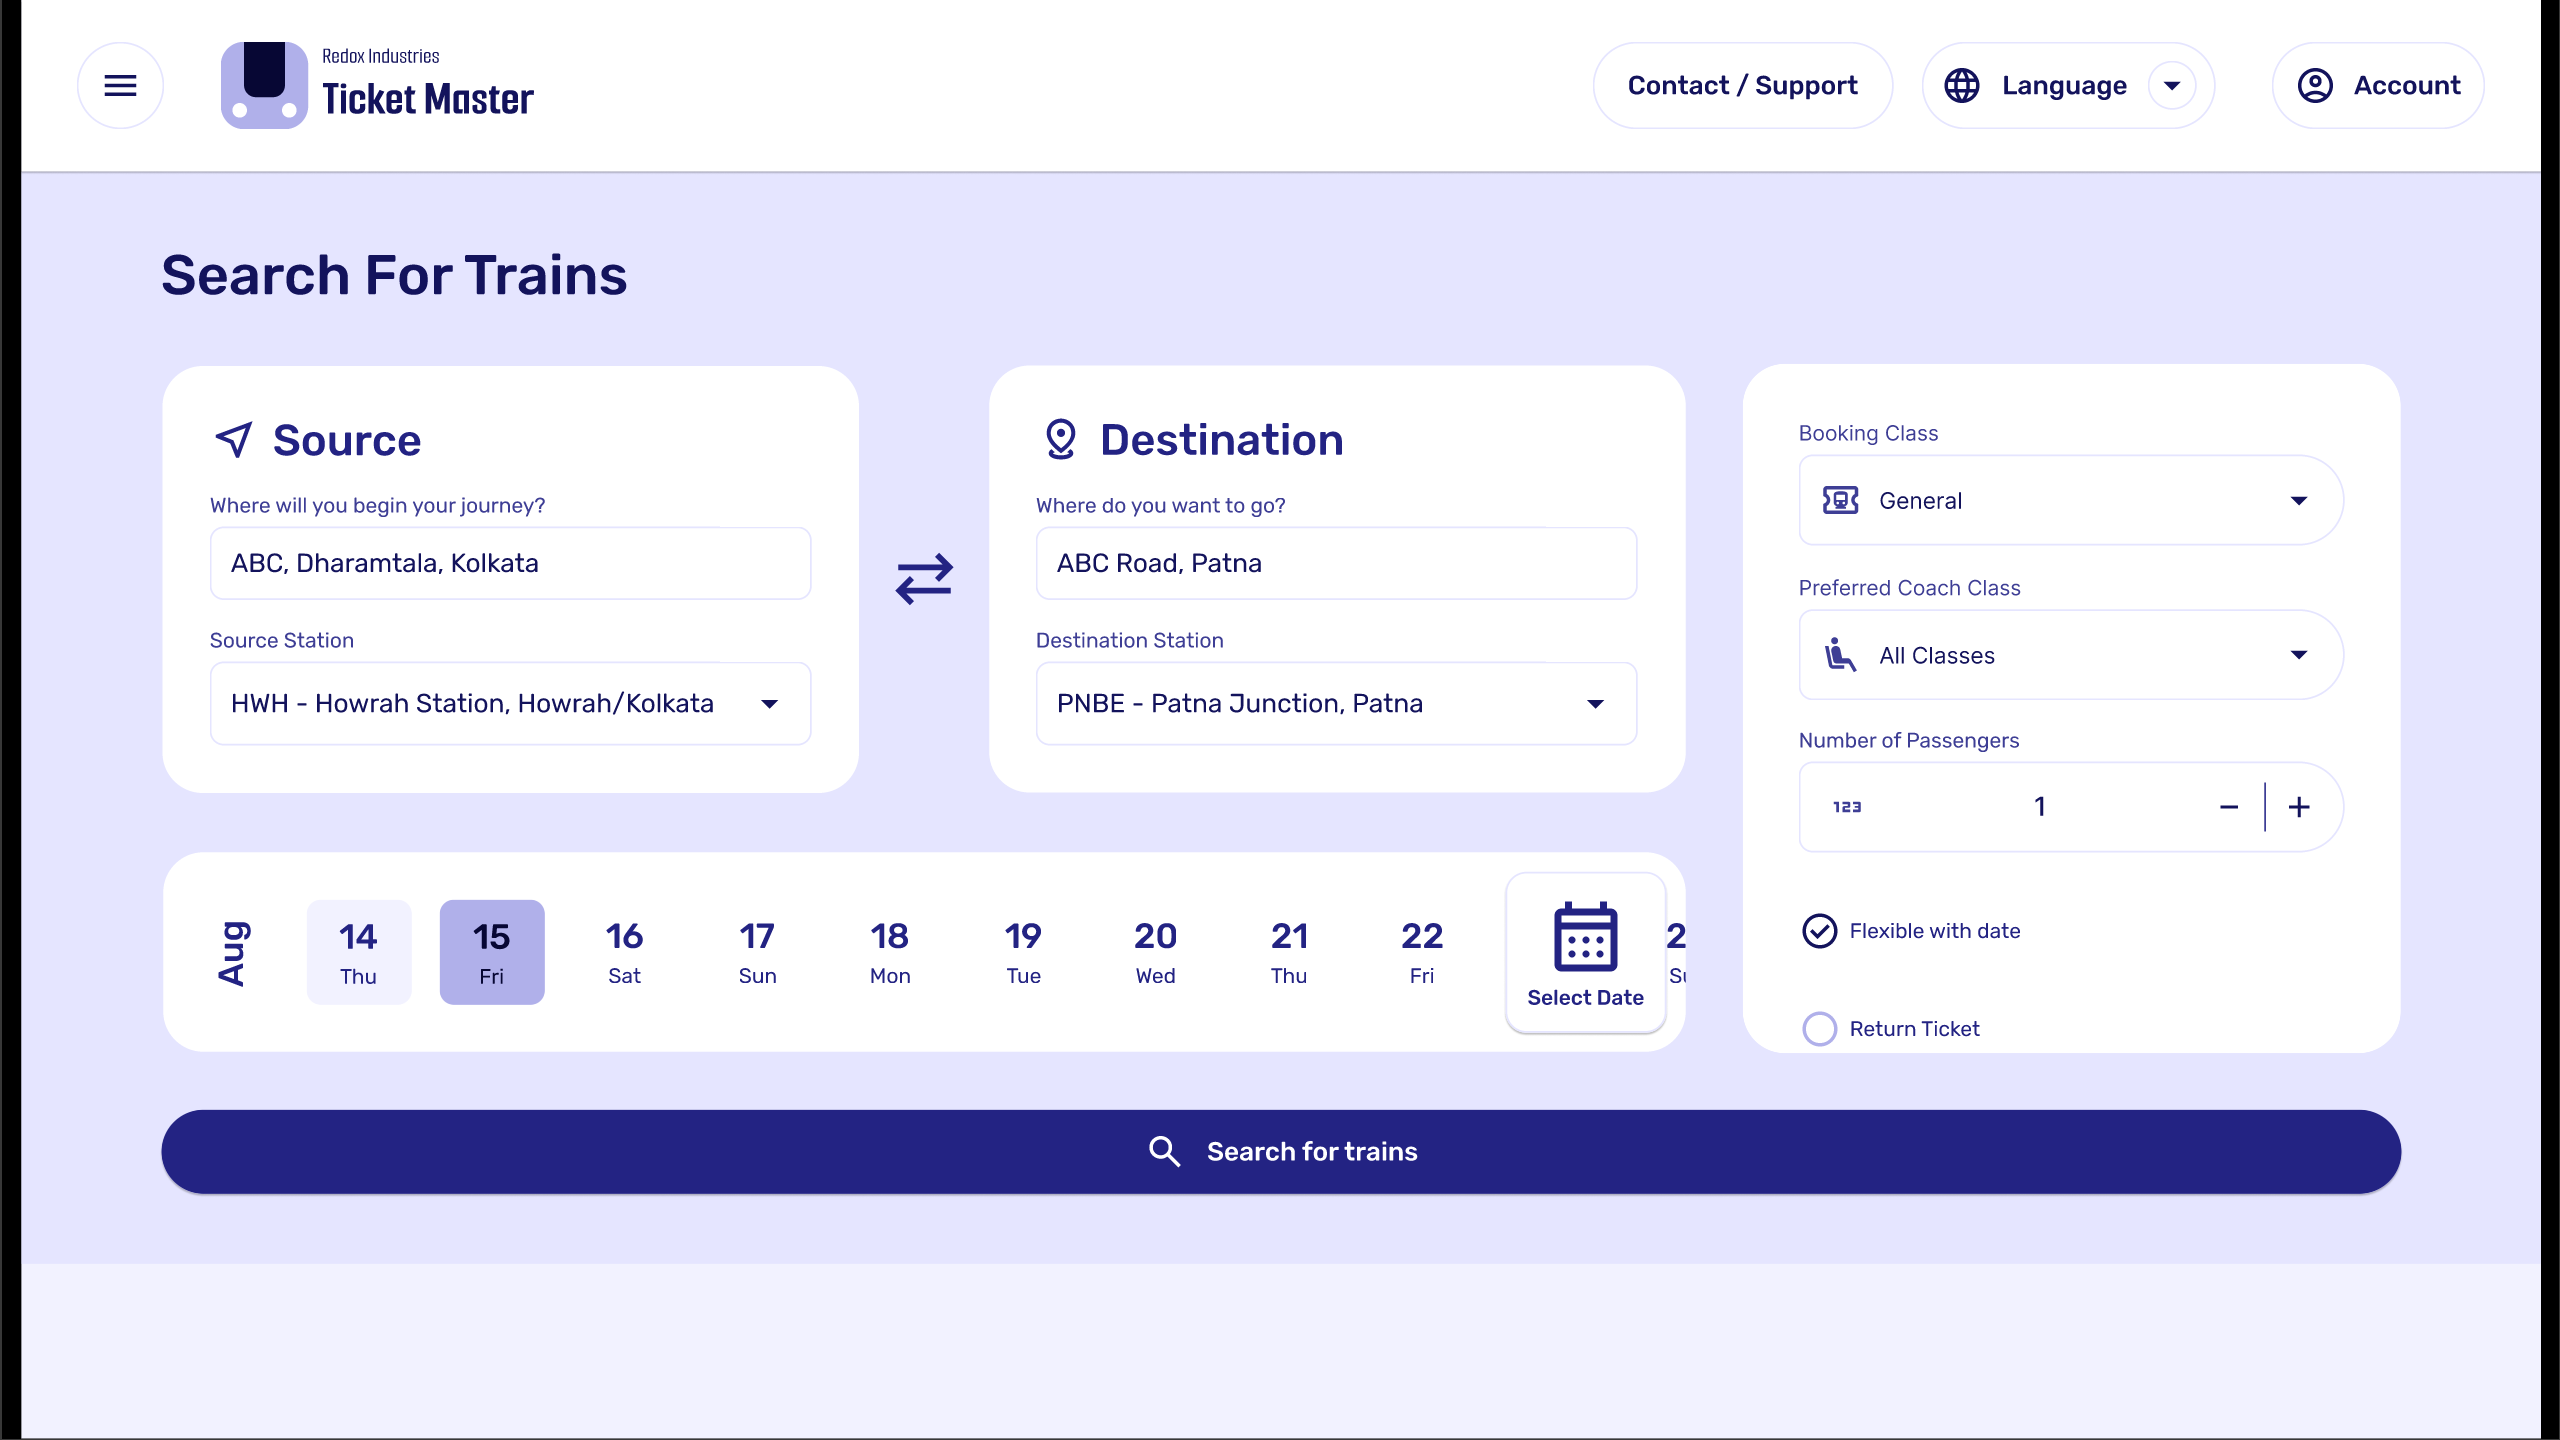The height and width of the screenshot is (1440, 2560).
Task: Expand the Destination Station dropdown
Action: tap(1595, 704)
